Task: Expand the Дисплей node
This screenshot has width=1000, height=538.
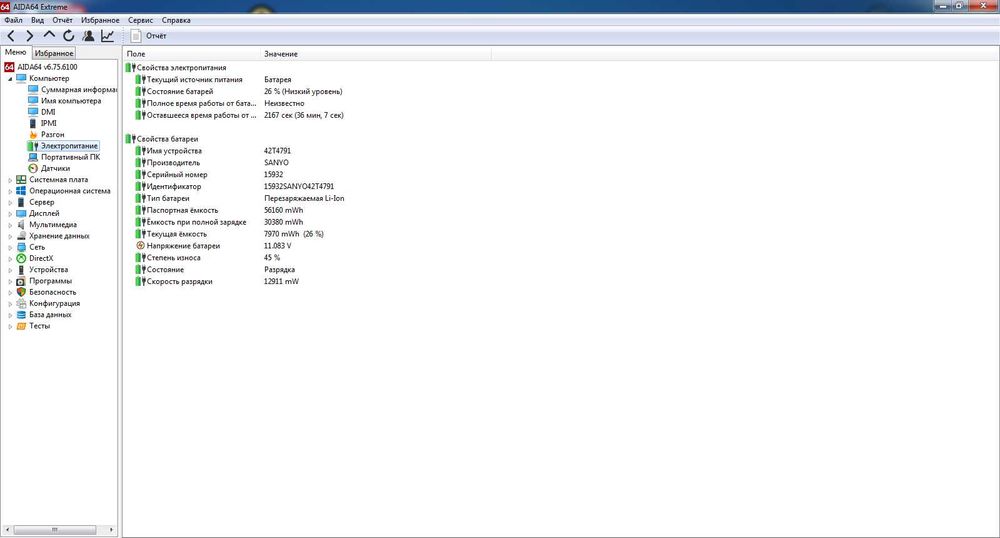Action: pos(10,214)
